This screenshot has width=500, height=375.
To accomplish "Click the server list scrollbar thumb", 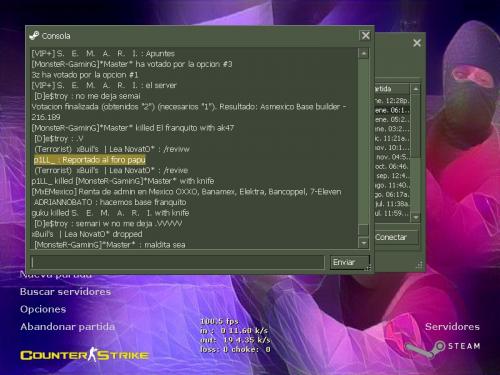I will [415, 126].
